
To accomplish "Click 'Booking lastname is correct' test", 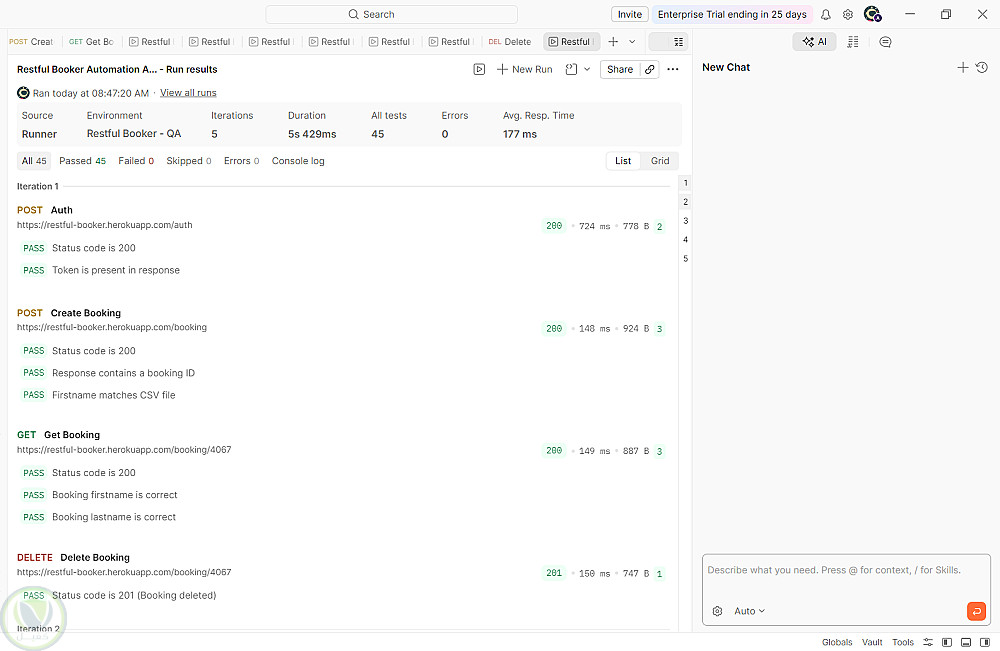I will point(114,517).
